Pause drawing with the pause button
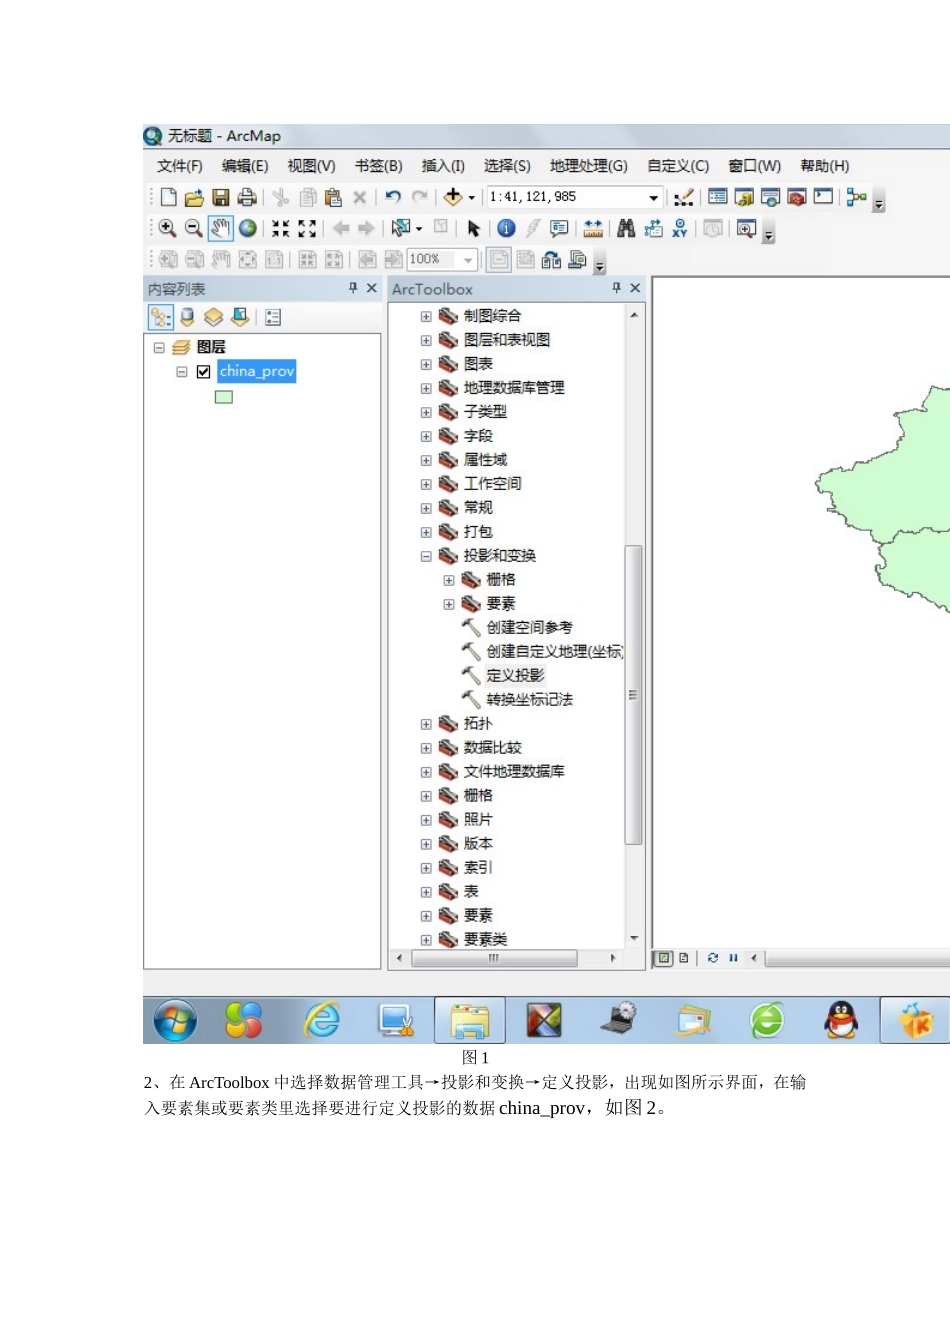This screenshot has height=1344, width=950. (x=733, y=958)
